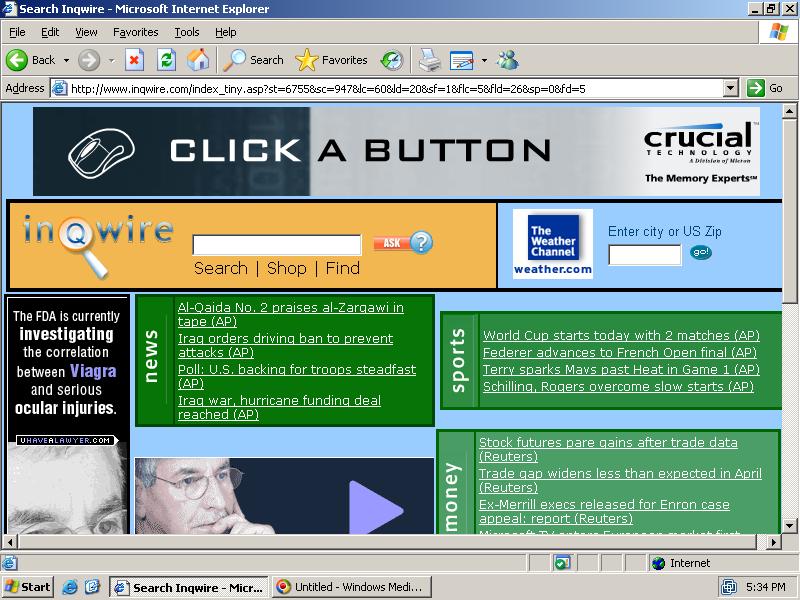Switch to Untitled Windows Media Player taskbar button
The image size is (800, 600).
pyautogui.click(x=352, y=587)
